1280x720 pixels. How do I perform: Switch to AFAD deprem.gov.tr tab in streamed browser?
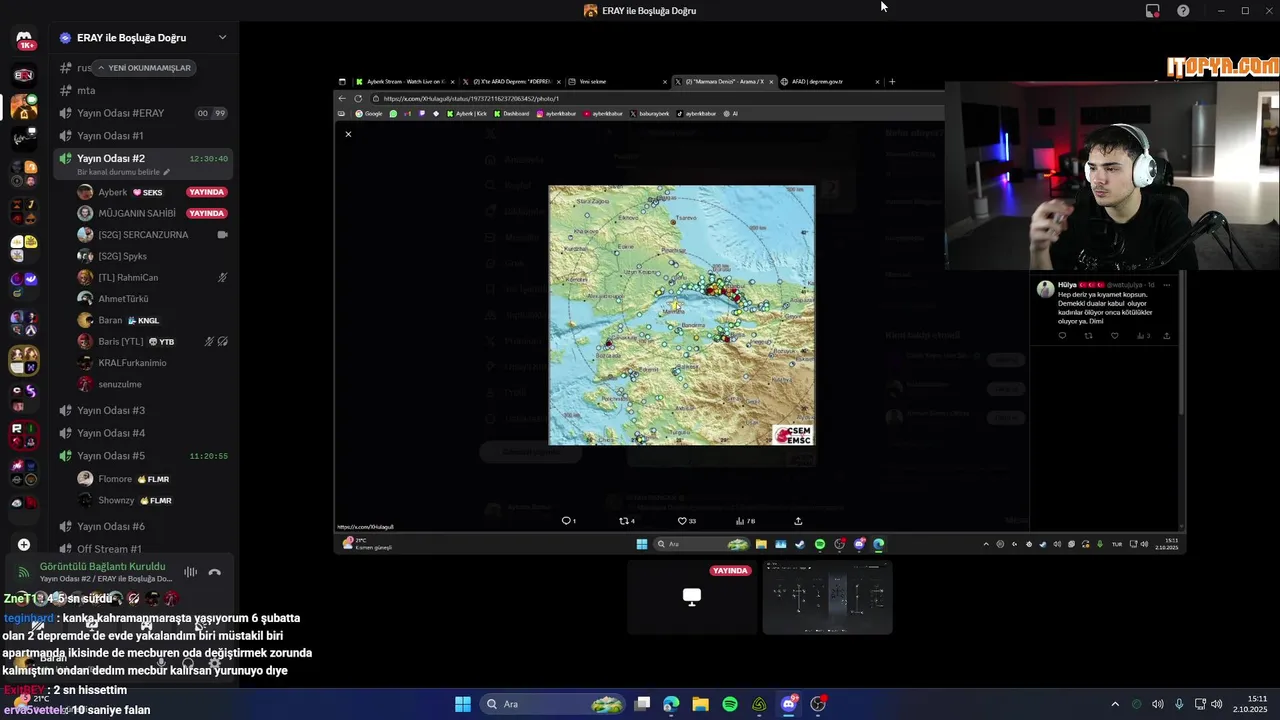[x=830, y=82]
